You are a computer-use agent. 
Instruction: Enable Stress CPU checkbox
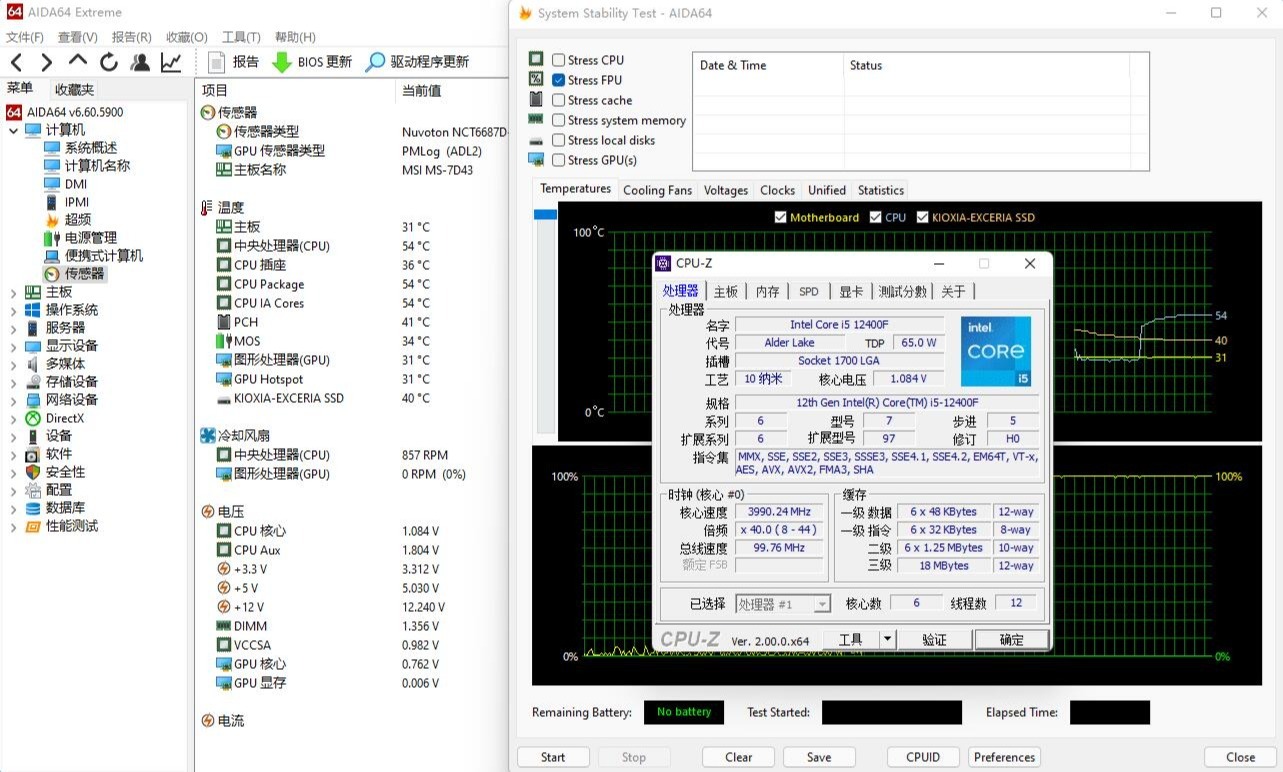558,60
